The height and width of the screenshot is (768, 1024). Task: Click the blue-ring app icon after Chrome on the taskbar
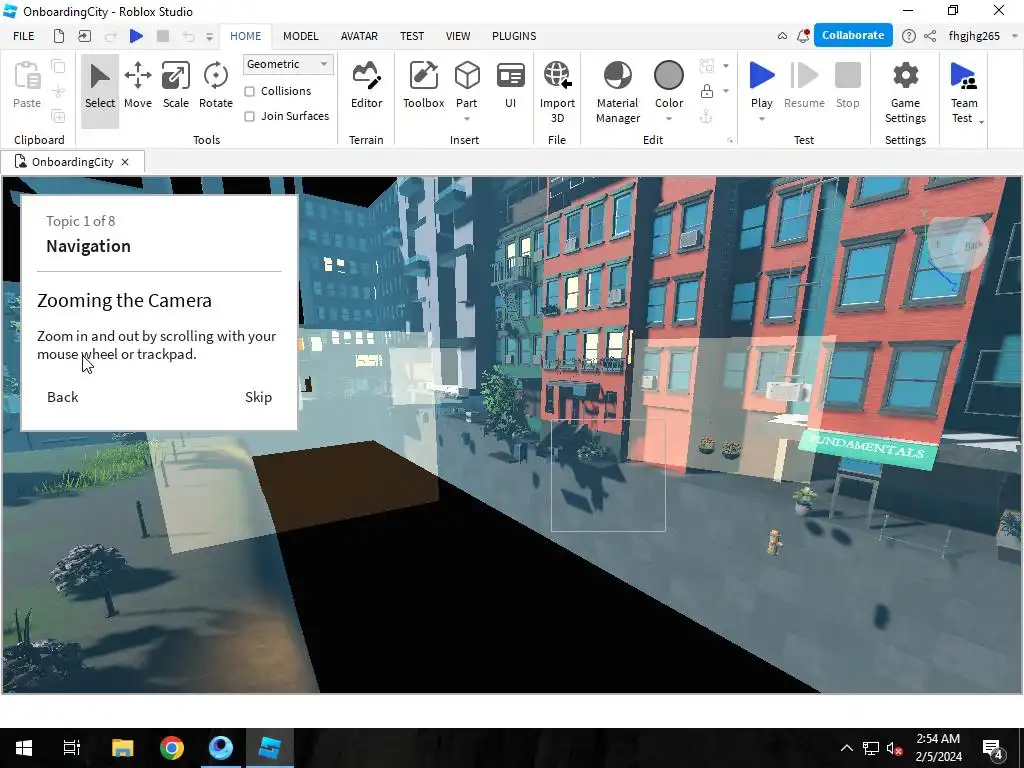pyautogui.click(x=221, y=748)
